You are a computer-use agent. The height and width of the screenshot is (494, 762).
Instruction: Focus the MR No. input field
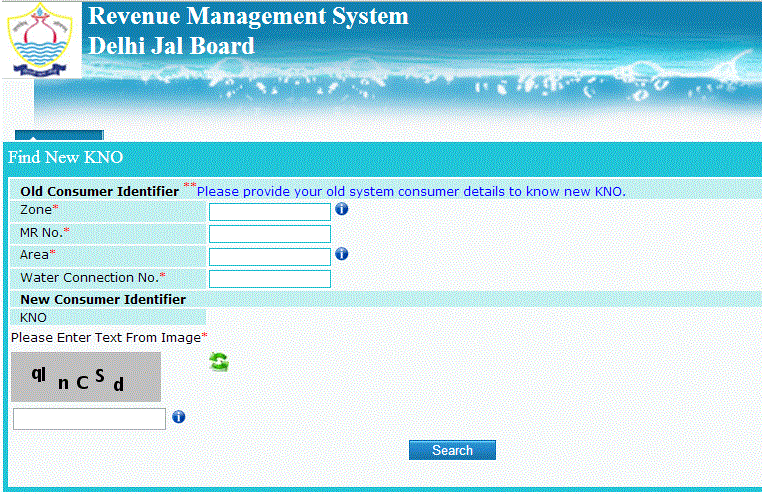tap(270, 234)
